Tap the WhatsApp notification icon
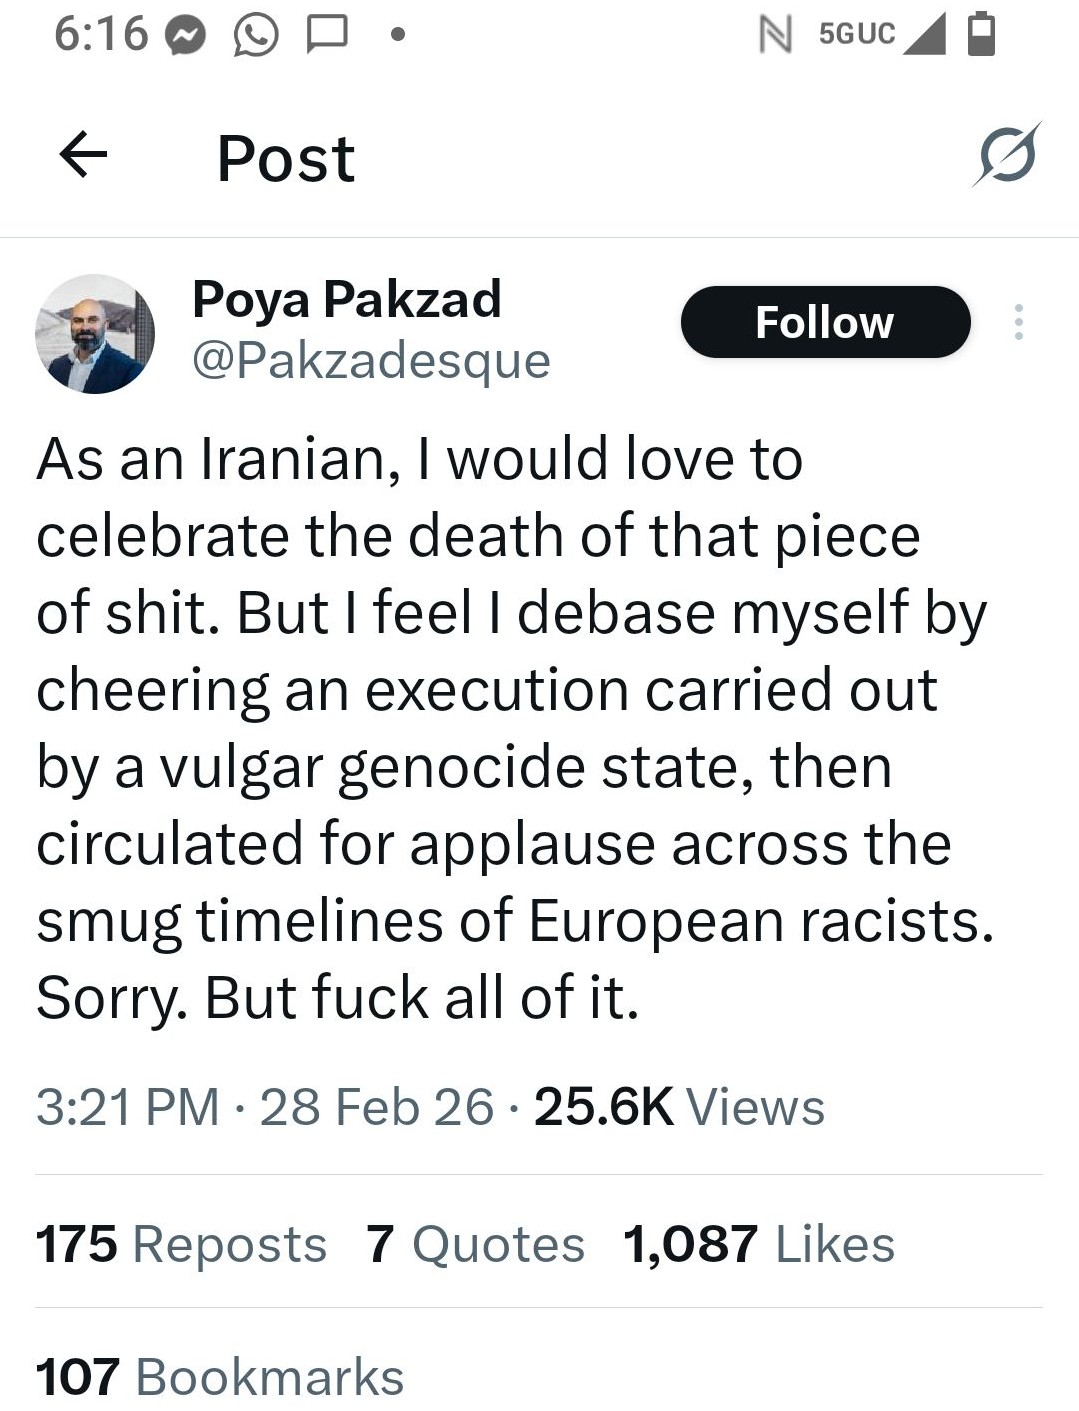This screenshot has width=1079, height=1411. tap(255, 37)
